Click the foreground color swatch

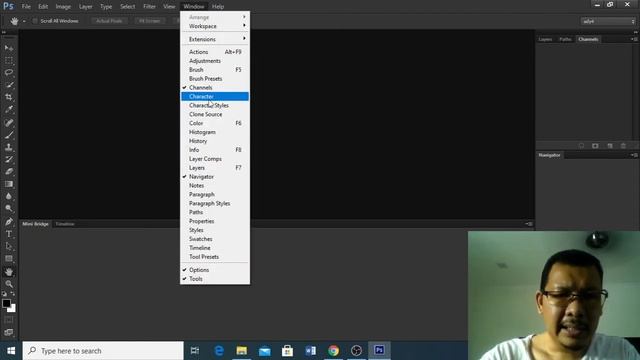pos(6,303)
